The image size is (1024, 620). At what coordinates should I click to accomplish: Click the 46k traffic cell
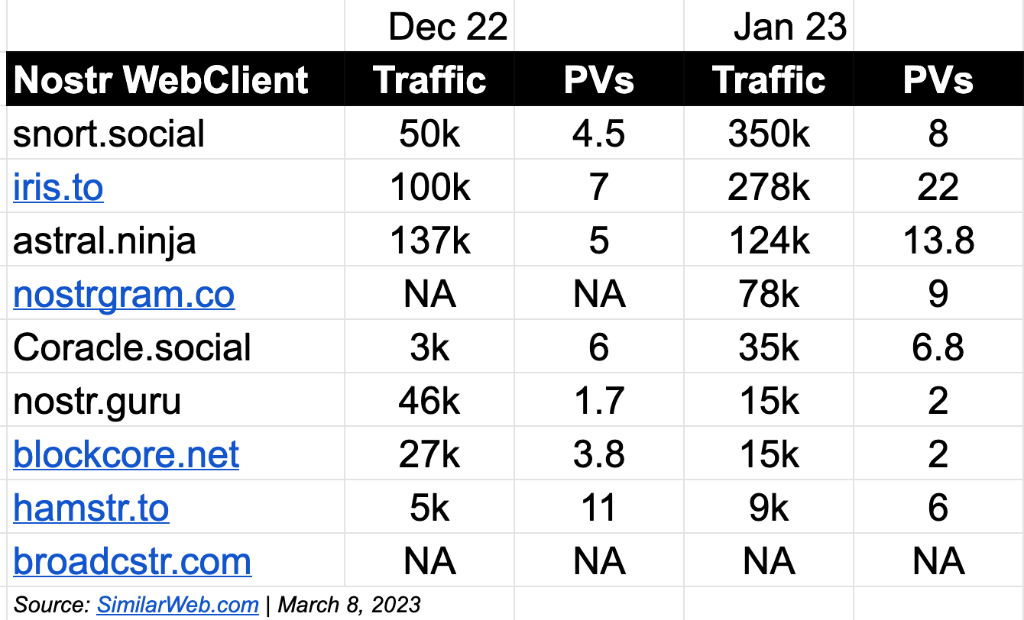(430, 401)
